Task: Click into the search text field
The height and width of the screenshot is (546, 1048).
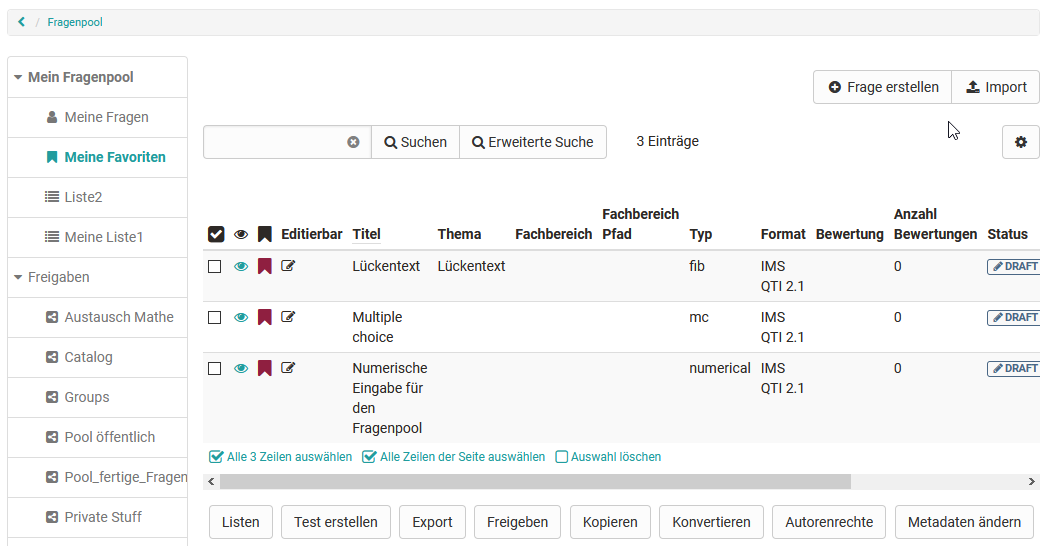Action: click(x=275, y=142)
